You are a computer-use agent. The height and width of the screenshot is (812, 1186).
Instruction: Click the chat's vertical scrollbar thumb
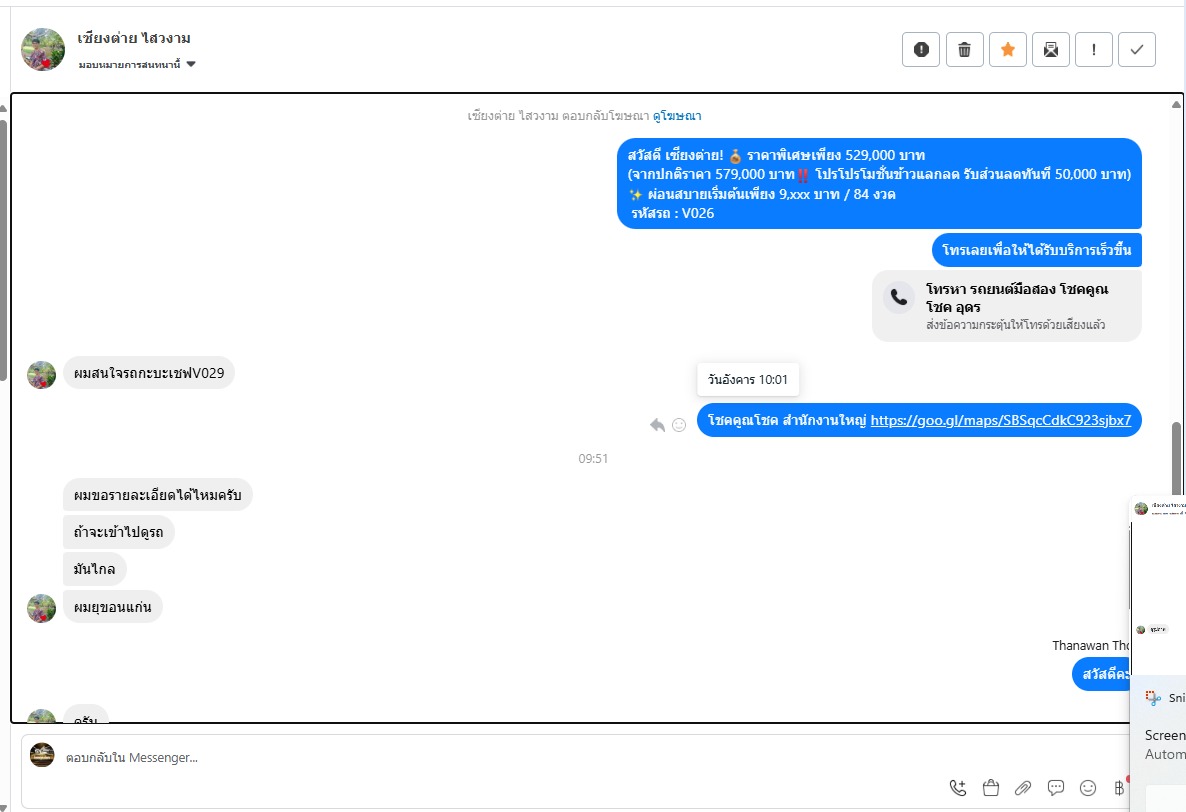pyautogui.click(x=1176, y=456)
